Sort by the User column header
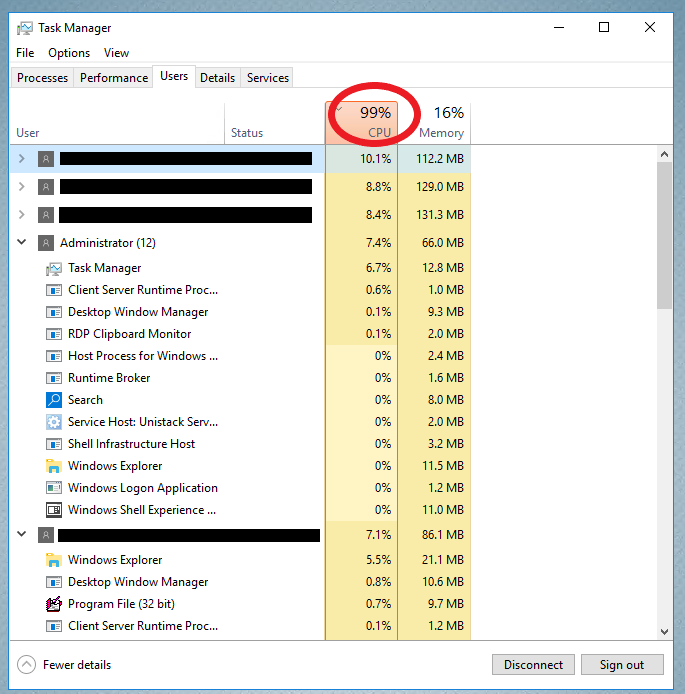685x694 pixels. [x=117, y=123]
